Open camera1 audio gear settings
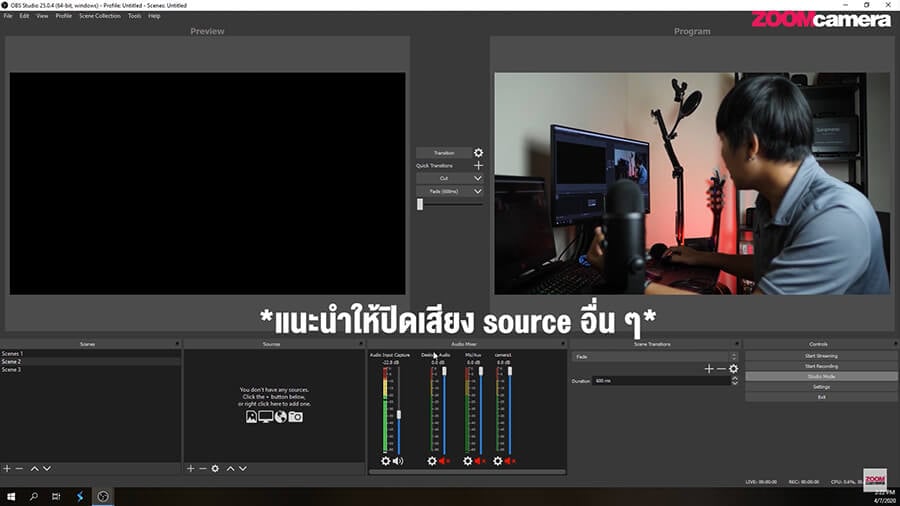This screenshot has height=506, width=900. [498, 461]
